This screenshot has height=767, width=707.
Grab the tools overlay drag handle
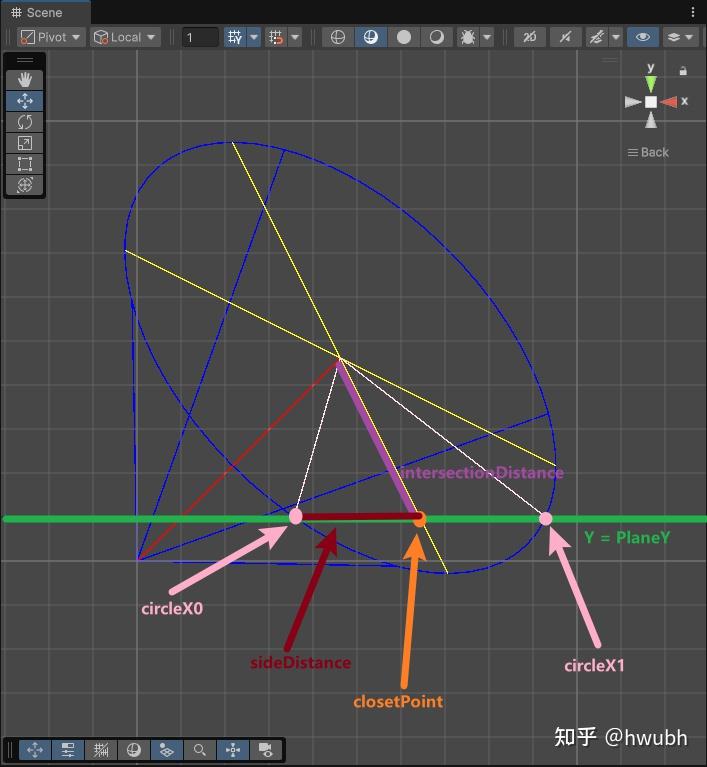(x=24, y=60)
